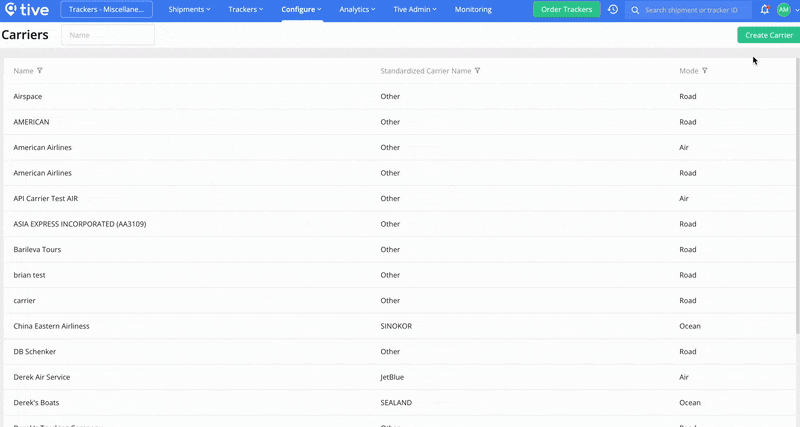Select brian test carrier
800x427 pixels.
[x=399, y=275]
